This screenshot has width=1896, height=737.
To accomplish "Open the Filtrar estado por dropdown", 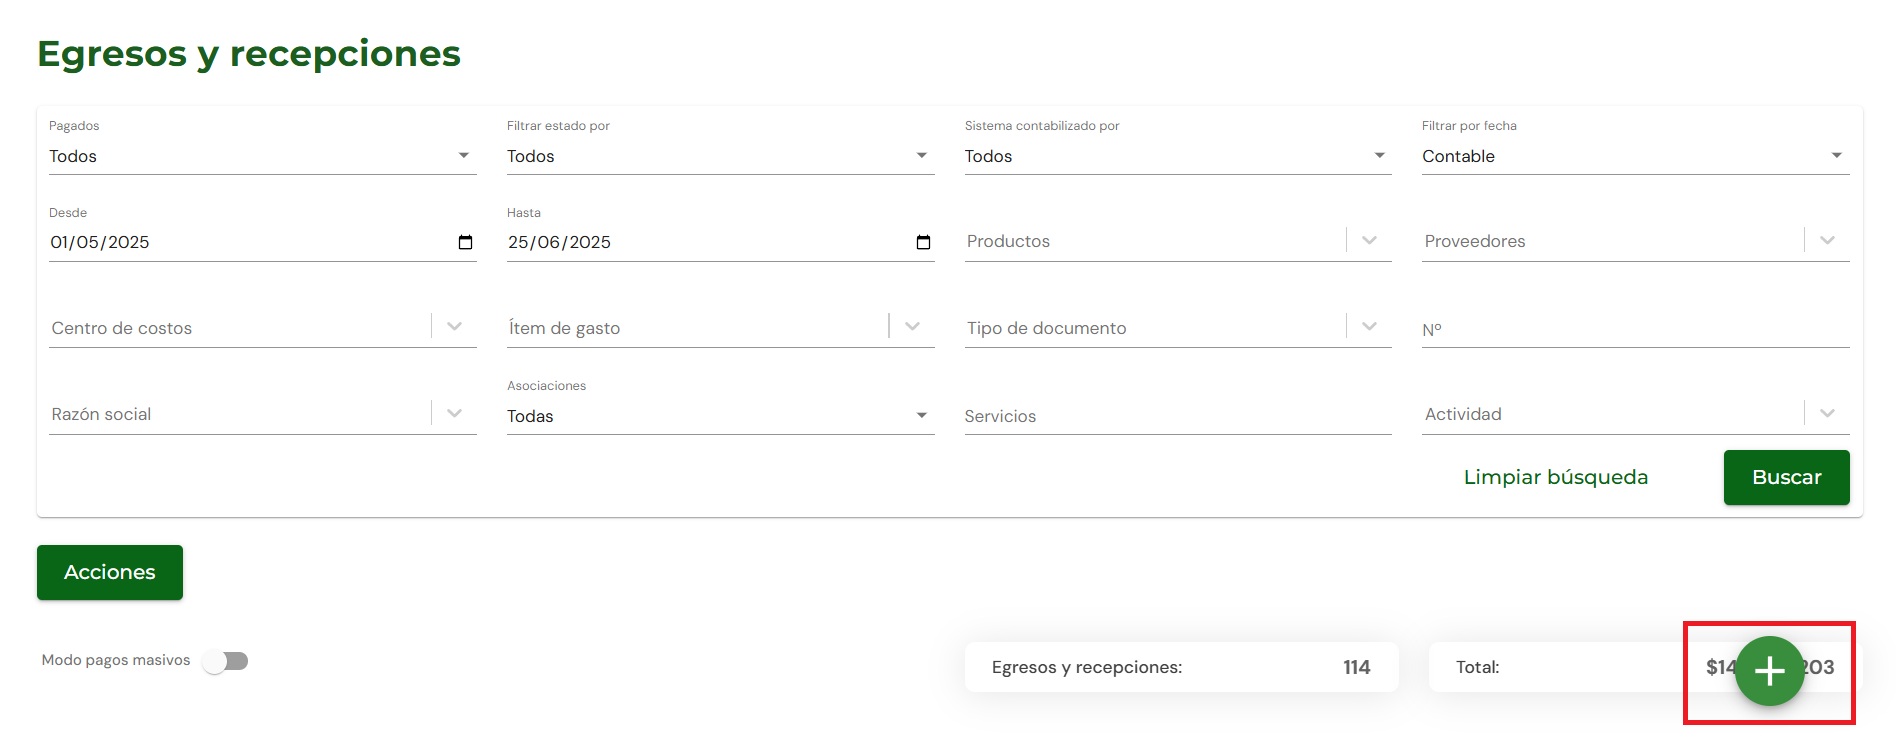I will [720, 156].
